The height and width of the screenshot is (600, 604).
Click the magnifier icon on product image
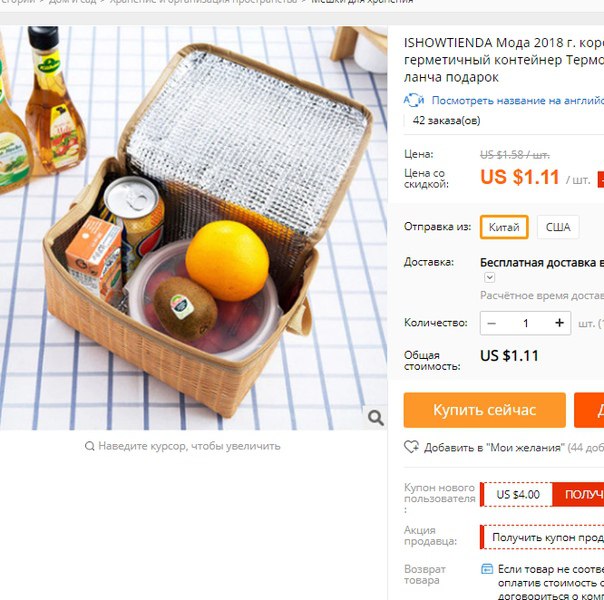point(376,417)
